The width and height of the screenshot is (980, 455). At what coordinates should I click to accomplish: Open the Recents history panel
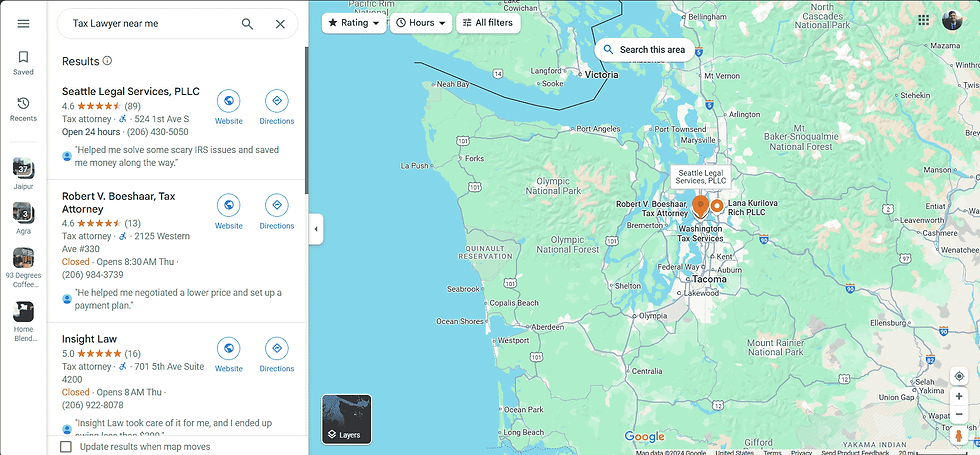click(23, 109)
